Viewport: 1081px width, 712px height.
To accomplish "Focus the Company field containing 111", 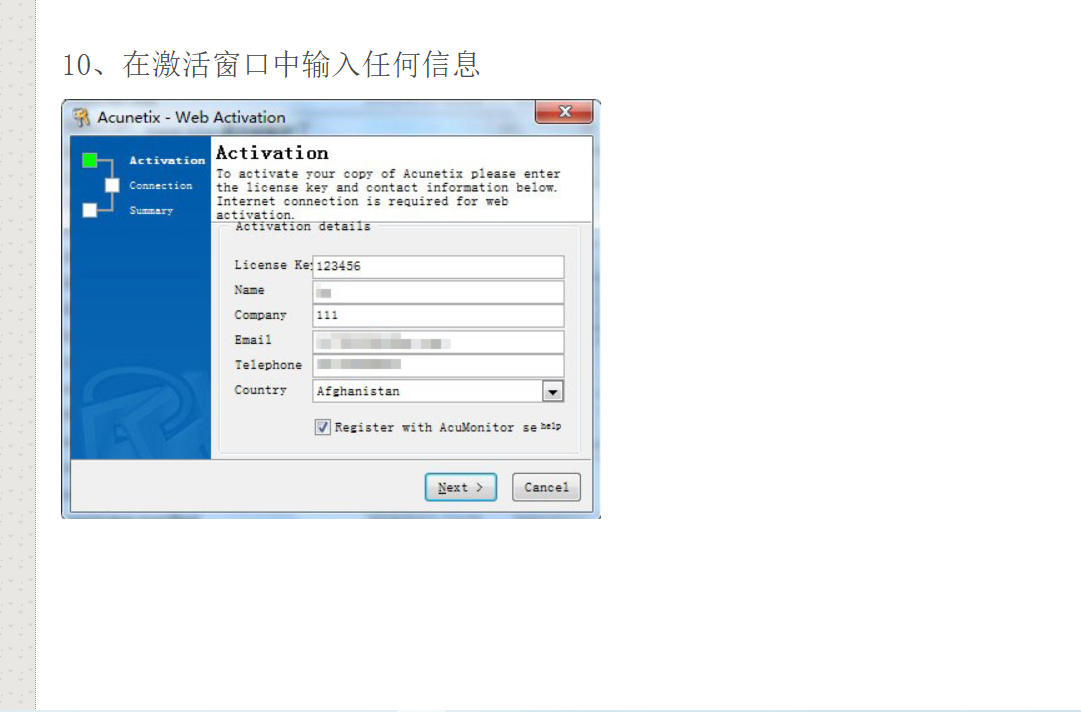I will click(x=438, y=316).
